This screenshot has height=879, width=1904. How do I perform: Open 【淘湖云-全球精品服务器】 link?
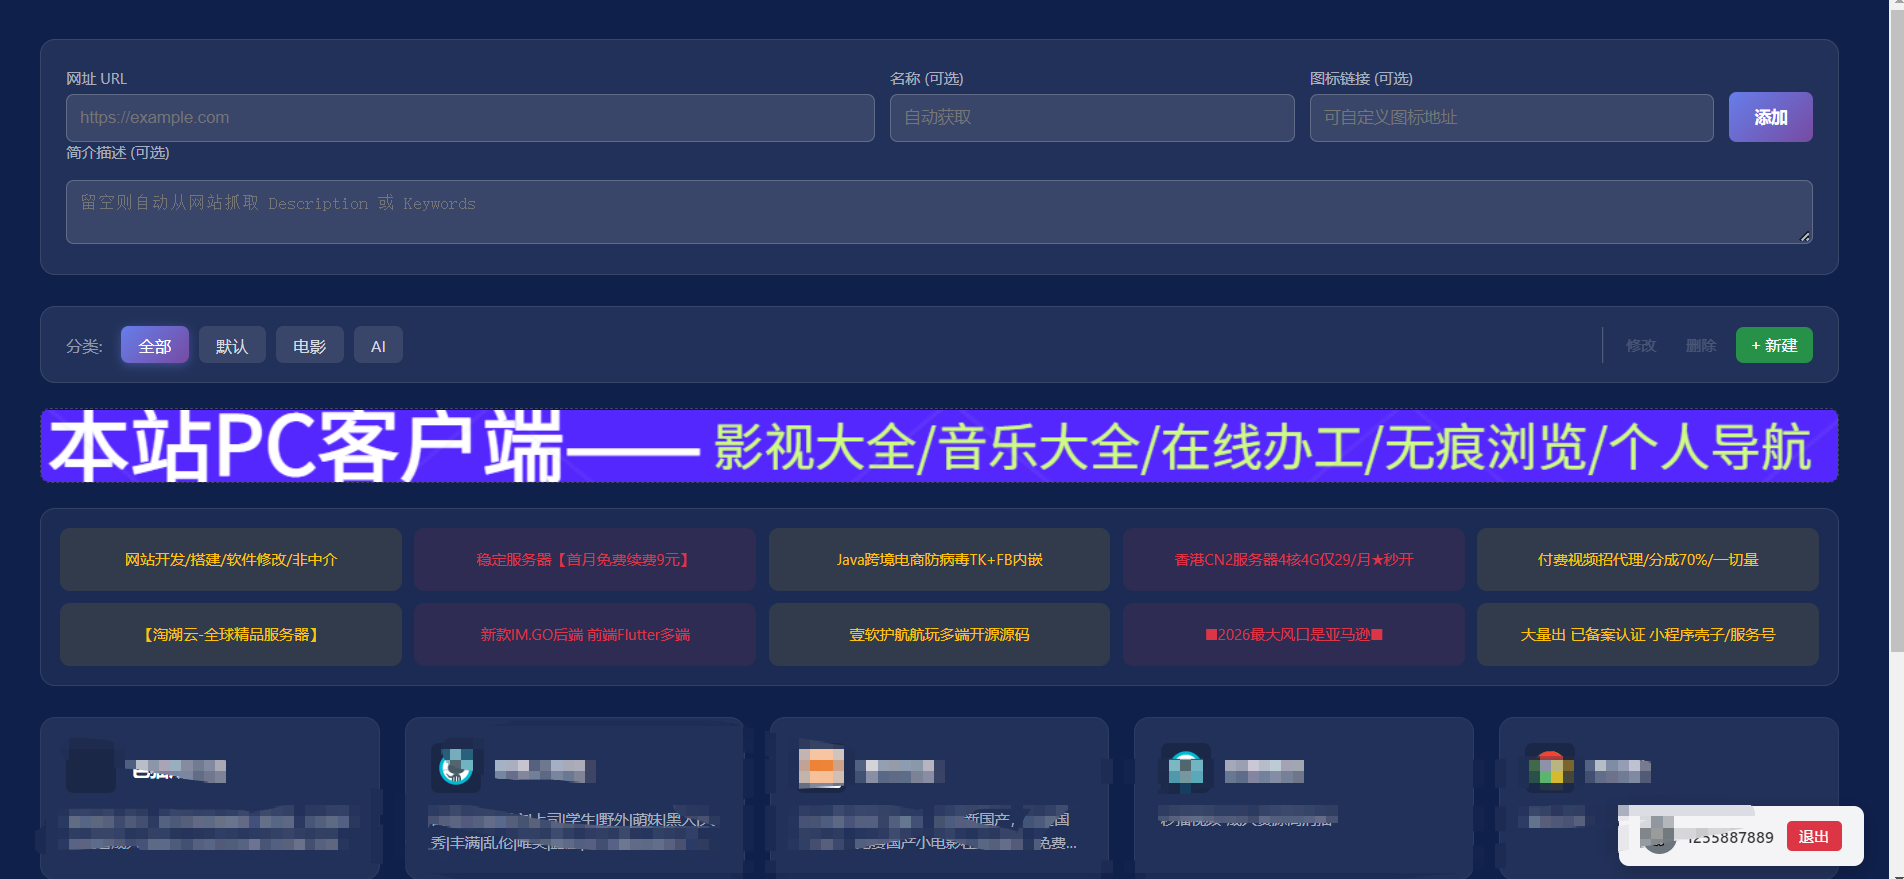[231, 635]
